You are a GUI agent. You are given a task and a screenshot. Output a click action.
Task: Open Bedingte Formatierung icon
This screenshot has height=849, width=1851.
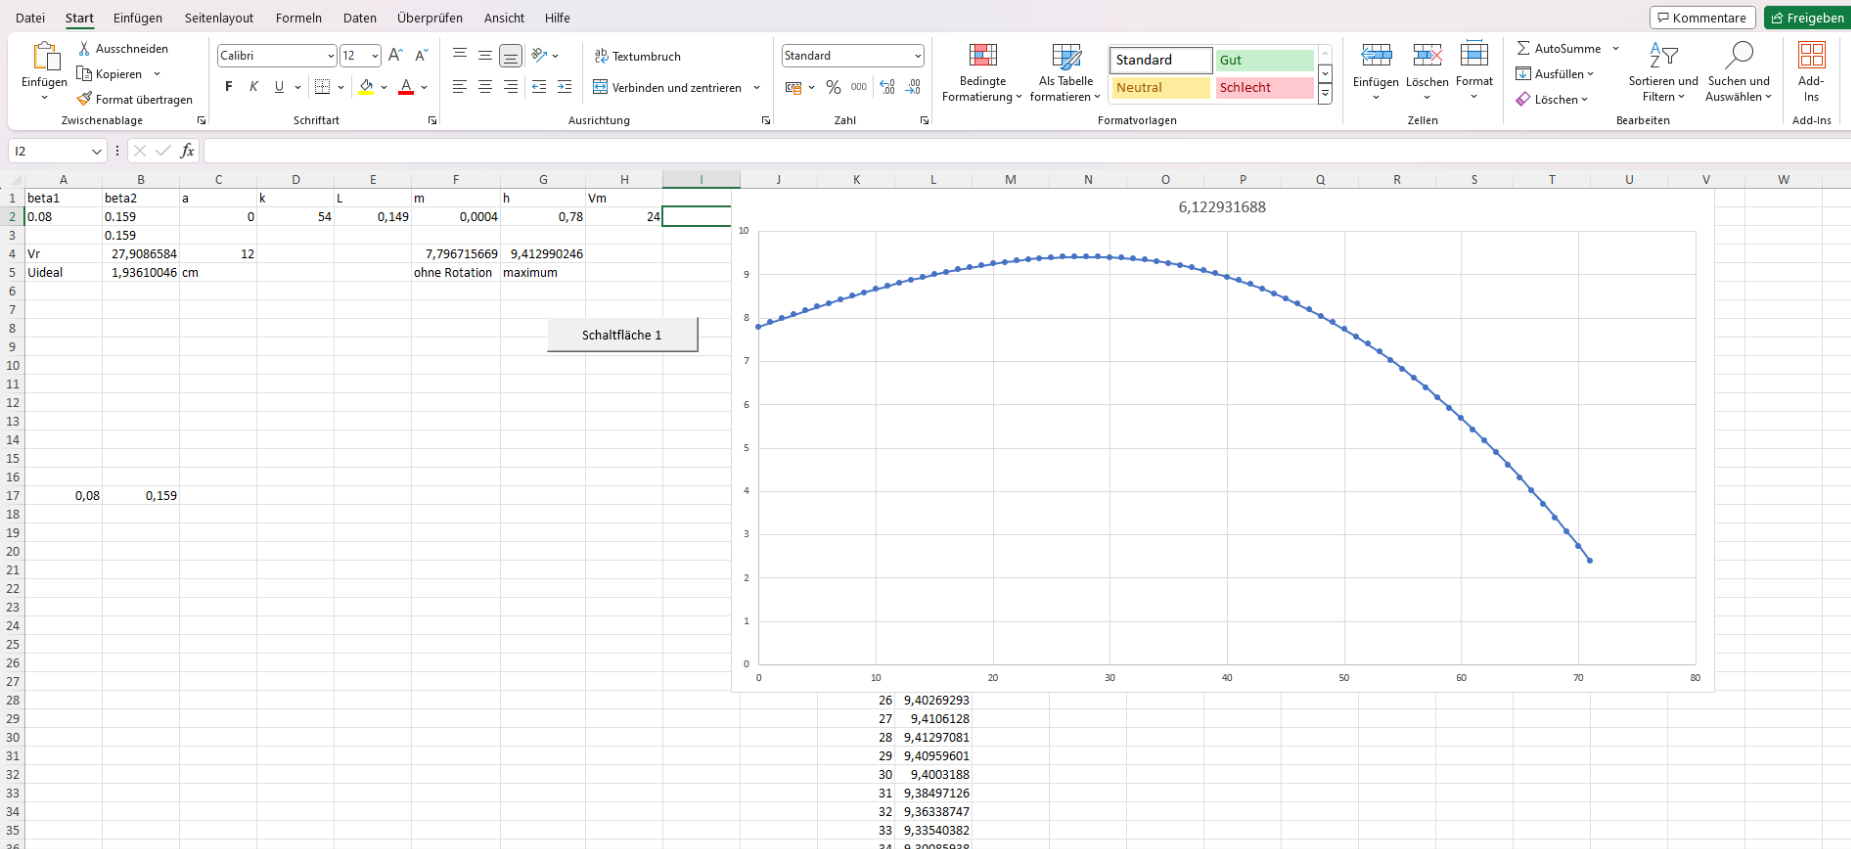(x=982, y=57)
